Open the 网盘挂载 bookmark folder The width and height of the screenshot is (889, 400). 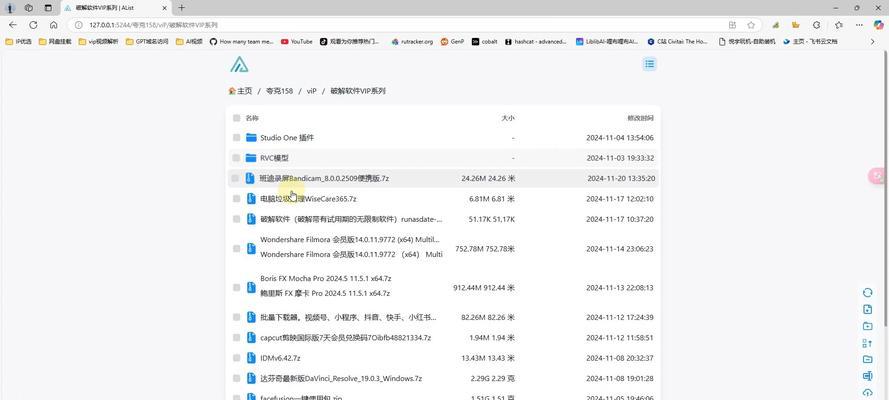coord(55,41)
